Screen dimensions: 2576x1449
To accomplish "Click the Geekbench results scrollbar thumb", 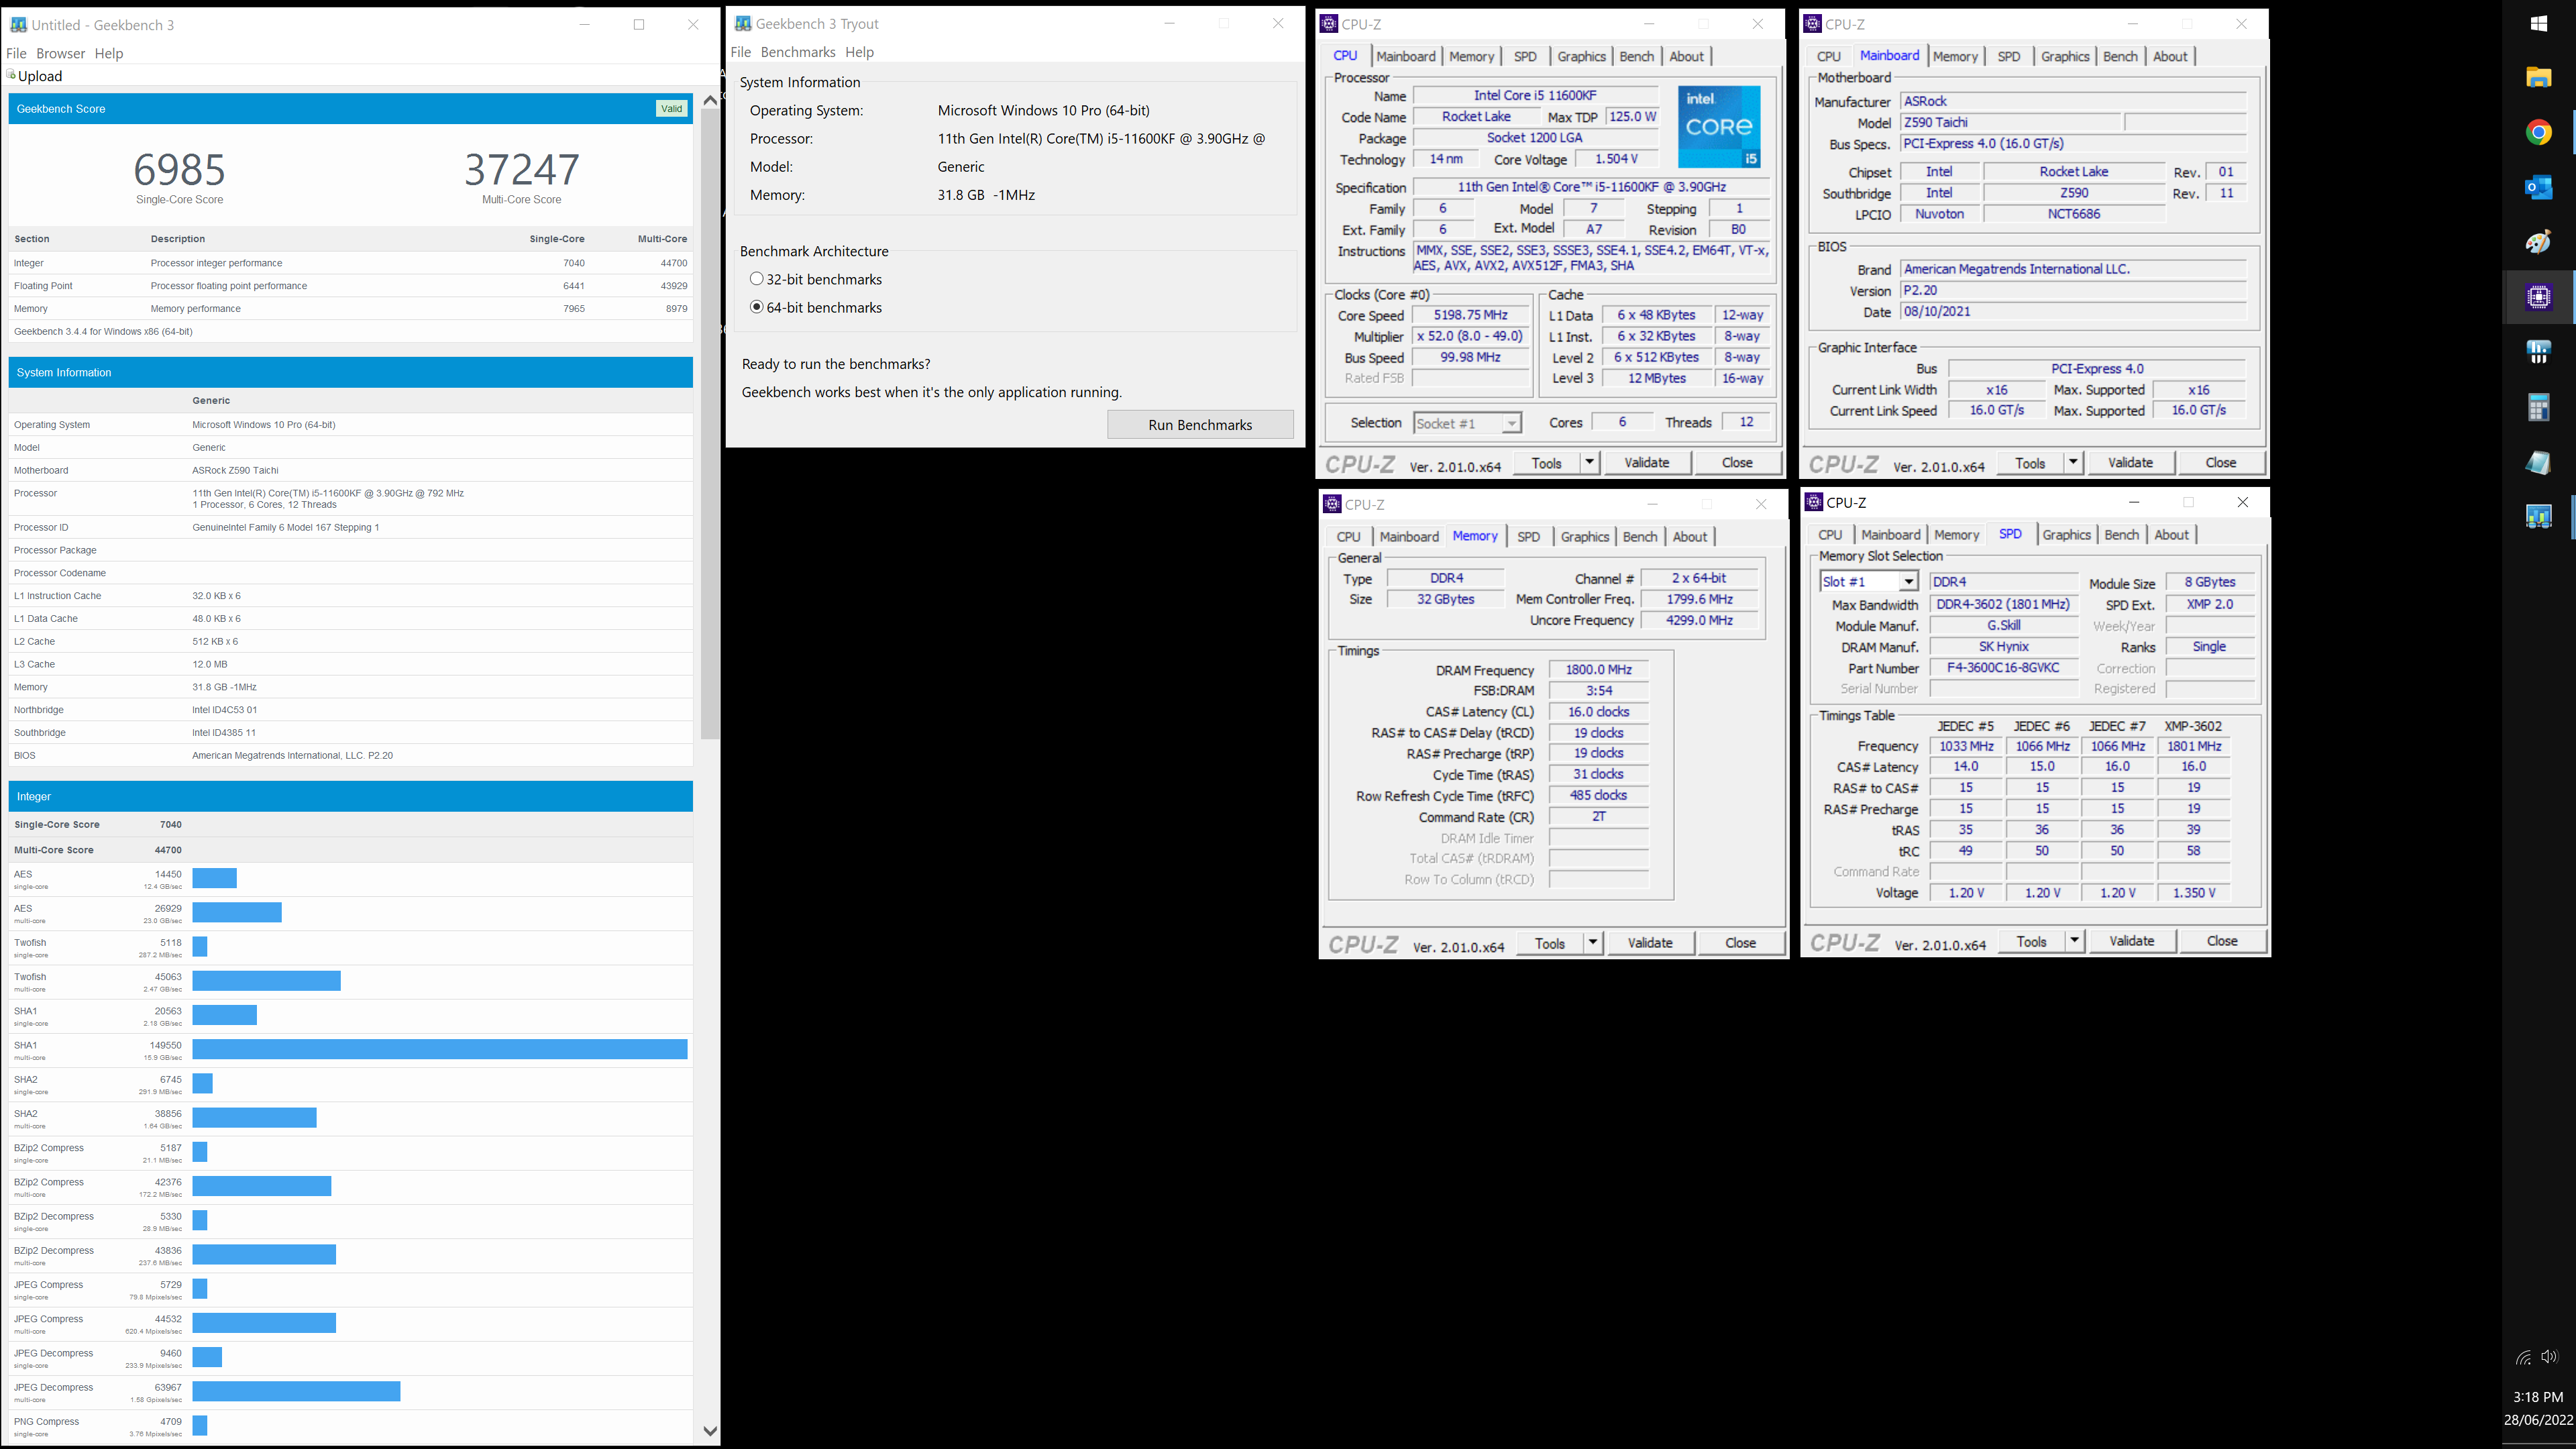I will (x=710, y=425).
